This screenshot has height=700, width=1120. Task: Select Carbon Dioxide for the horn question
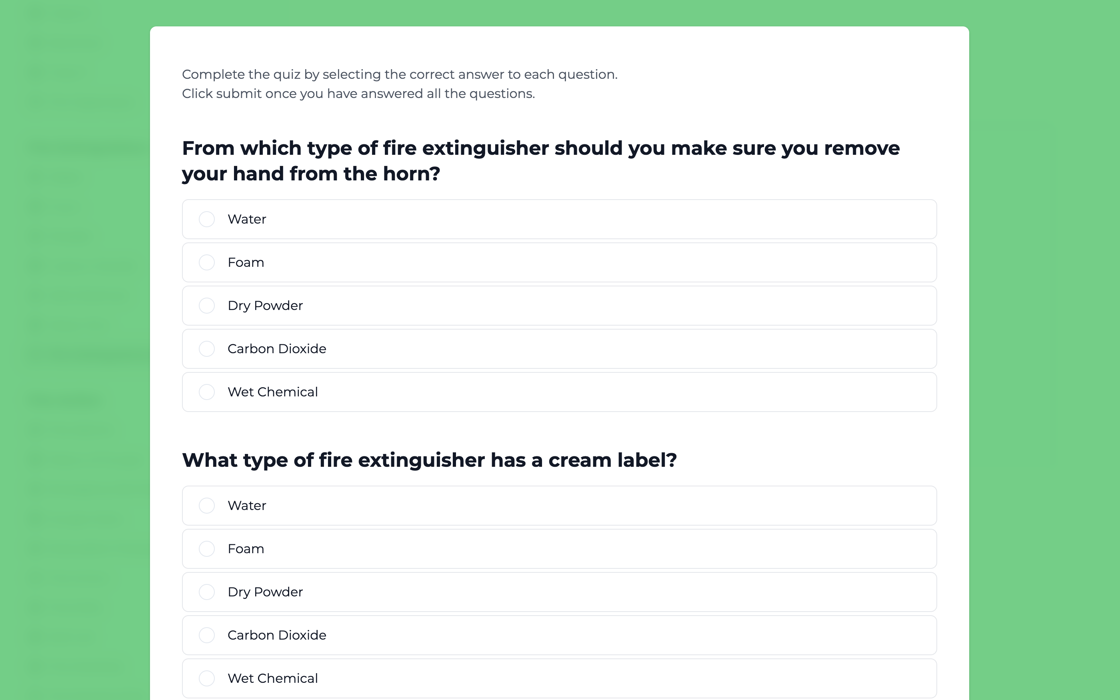(x=207, y=349)
